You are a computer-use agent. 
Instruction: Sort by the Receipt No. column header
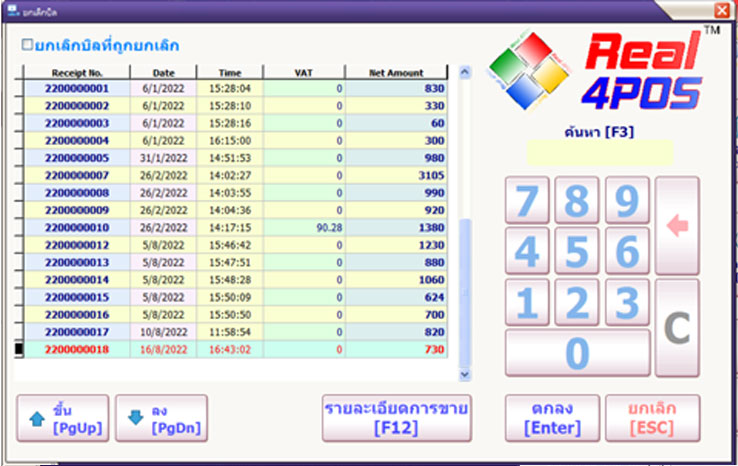point(77,73)
